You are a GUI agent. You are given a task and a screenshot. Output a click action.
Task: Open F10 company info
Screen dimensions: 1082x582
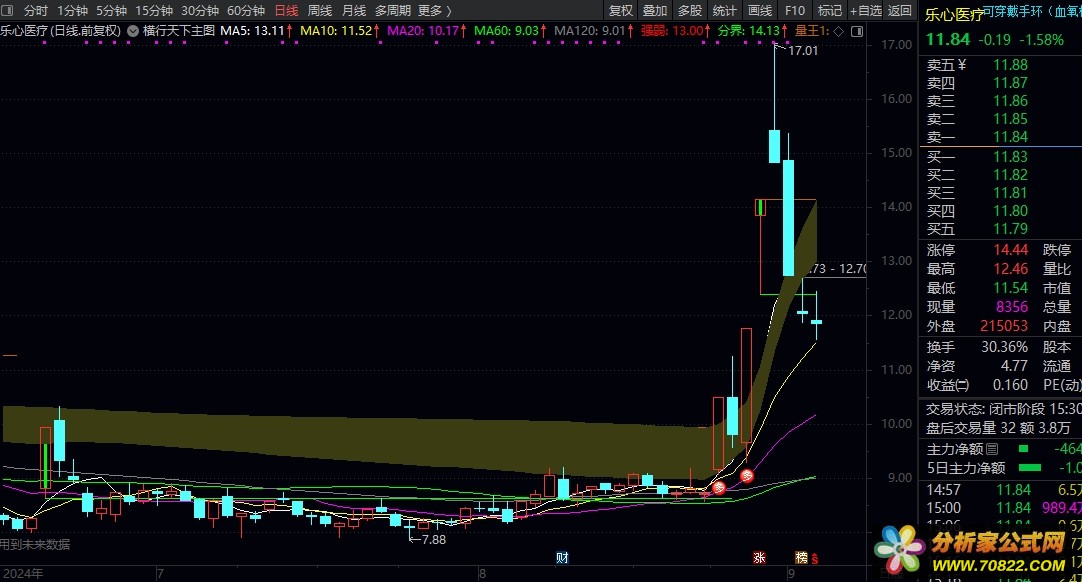[x=795, y=10]
